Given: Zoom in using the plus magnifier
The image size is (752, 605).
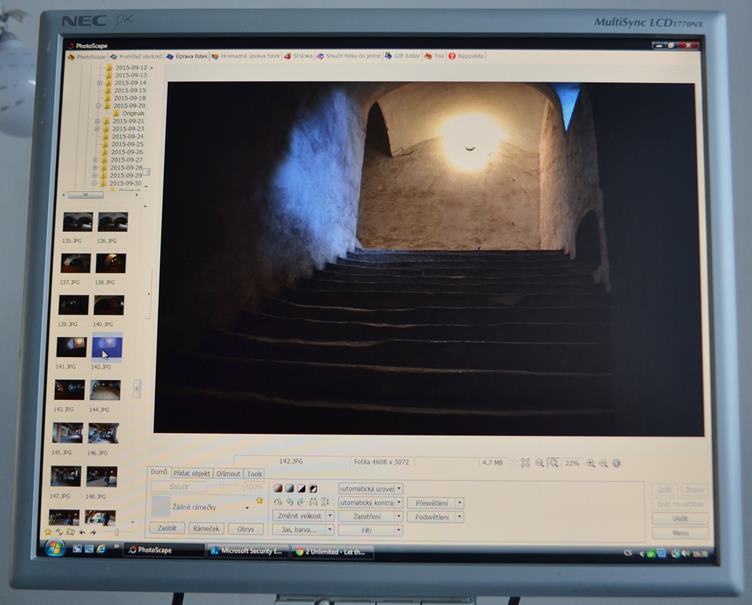Looking at the screenshot, I should [x=590, y=463].
